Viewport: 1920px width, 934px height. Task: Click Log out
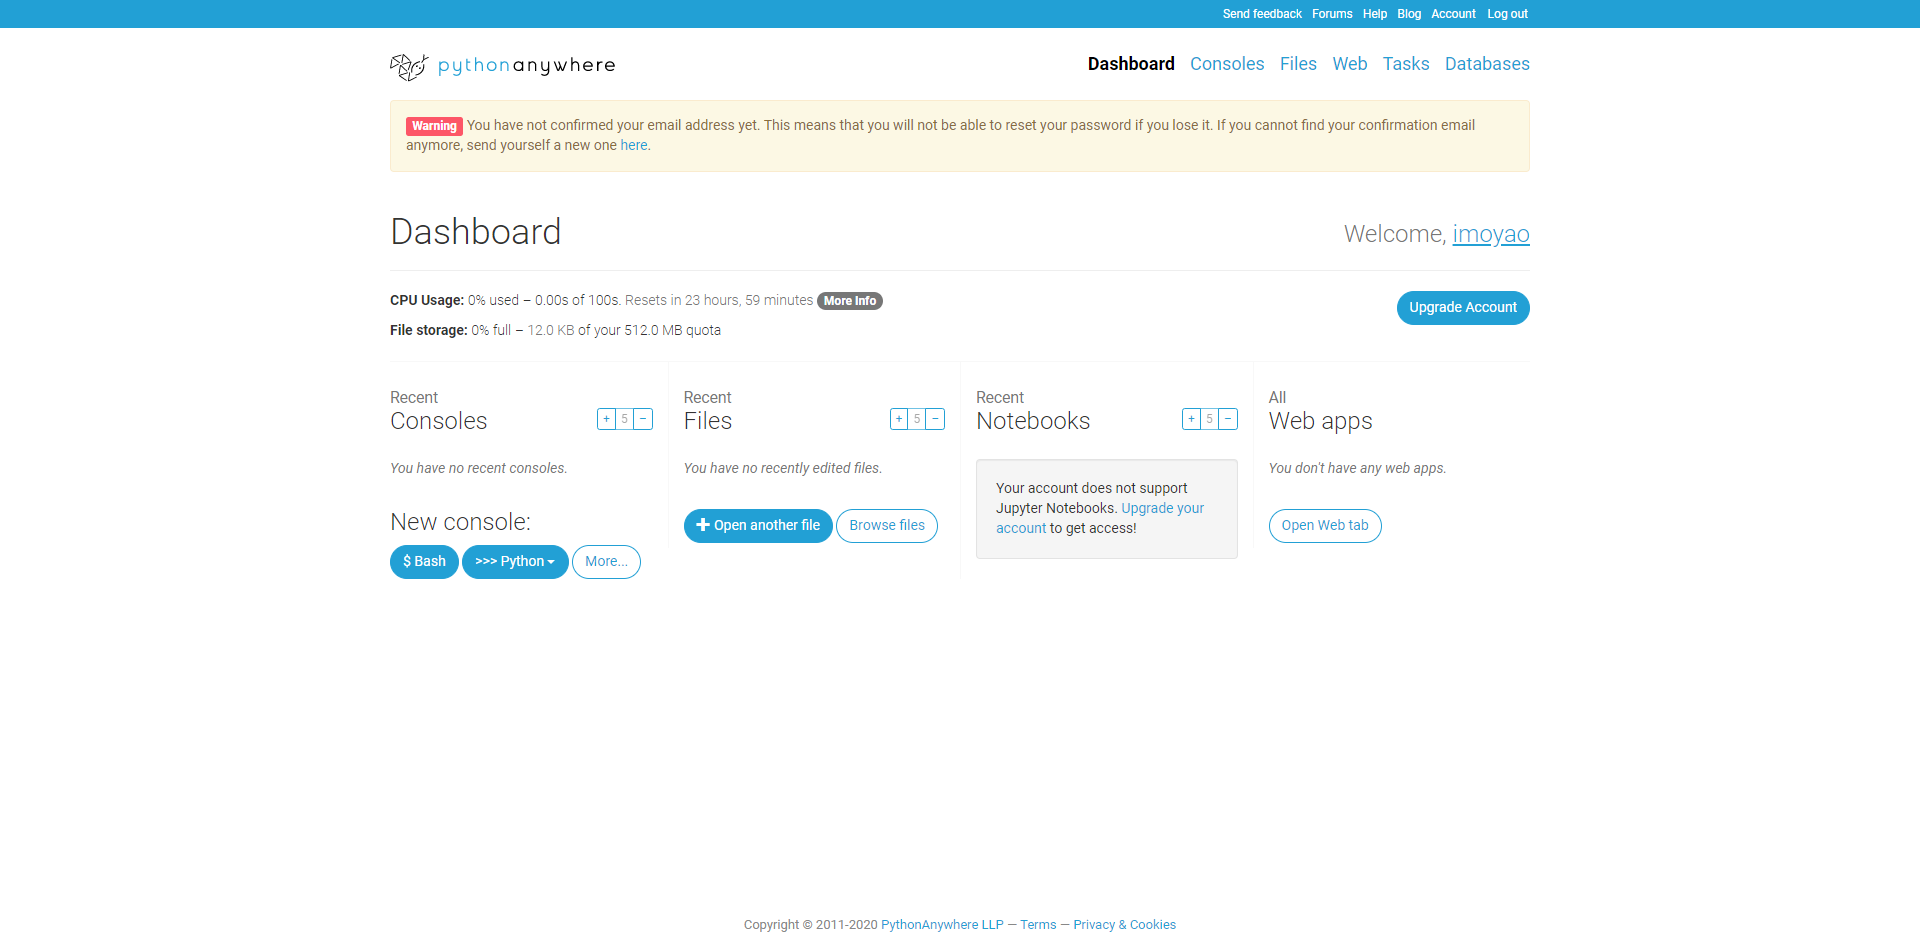1507,14
